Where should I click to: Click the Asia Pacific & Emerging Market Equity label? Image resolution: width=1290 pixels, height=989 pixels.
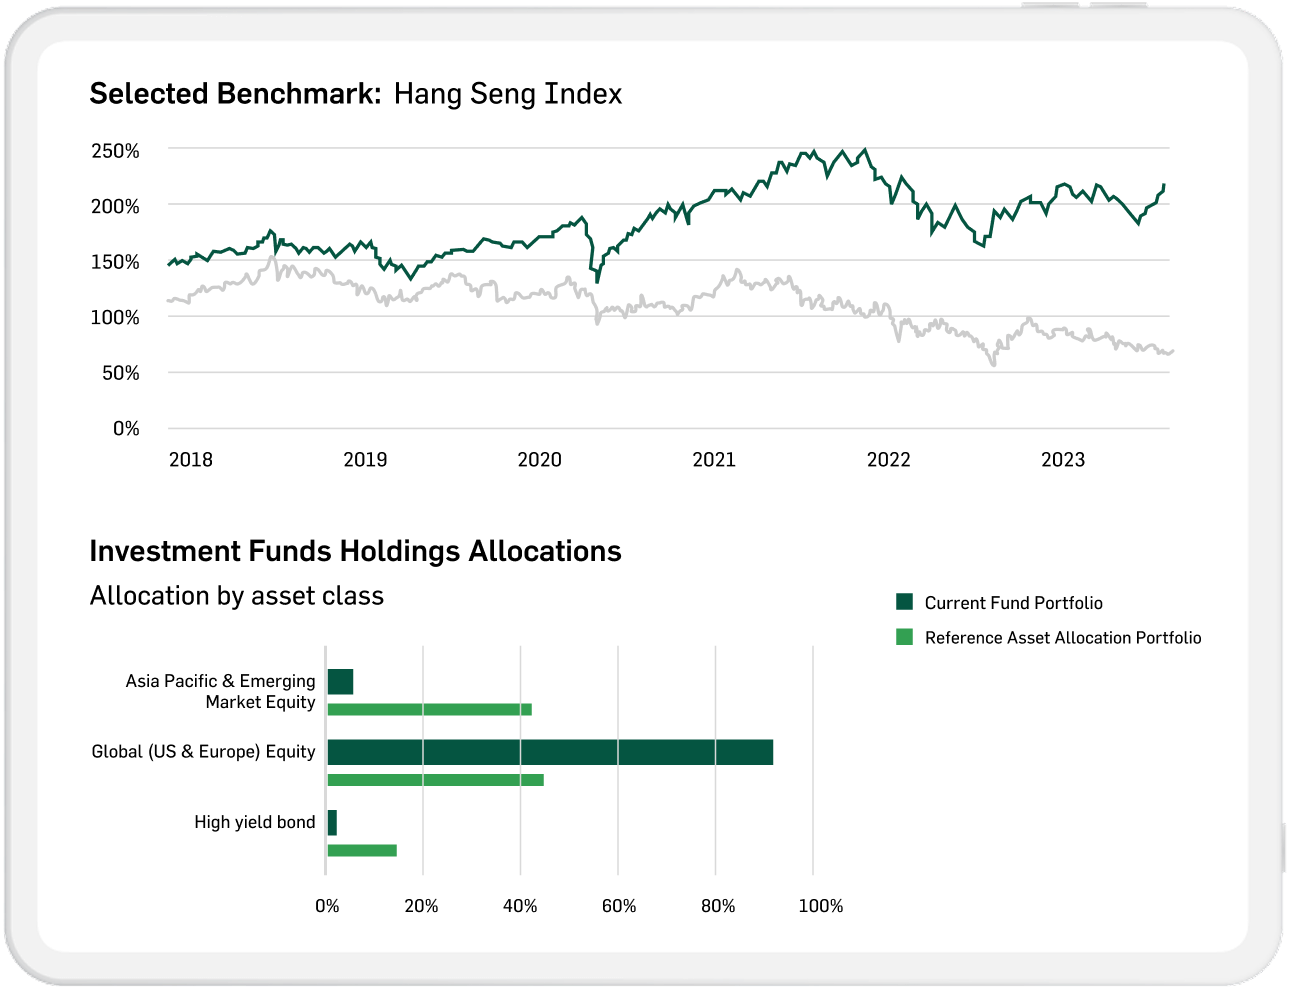click(221, 692)
